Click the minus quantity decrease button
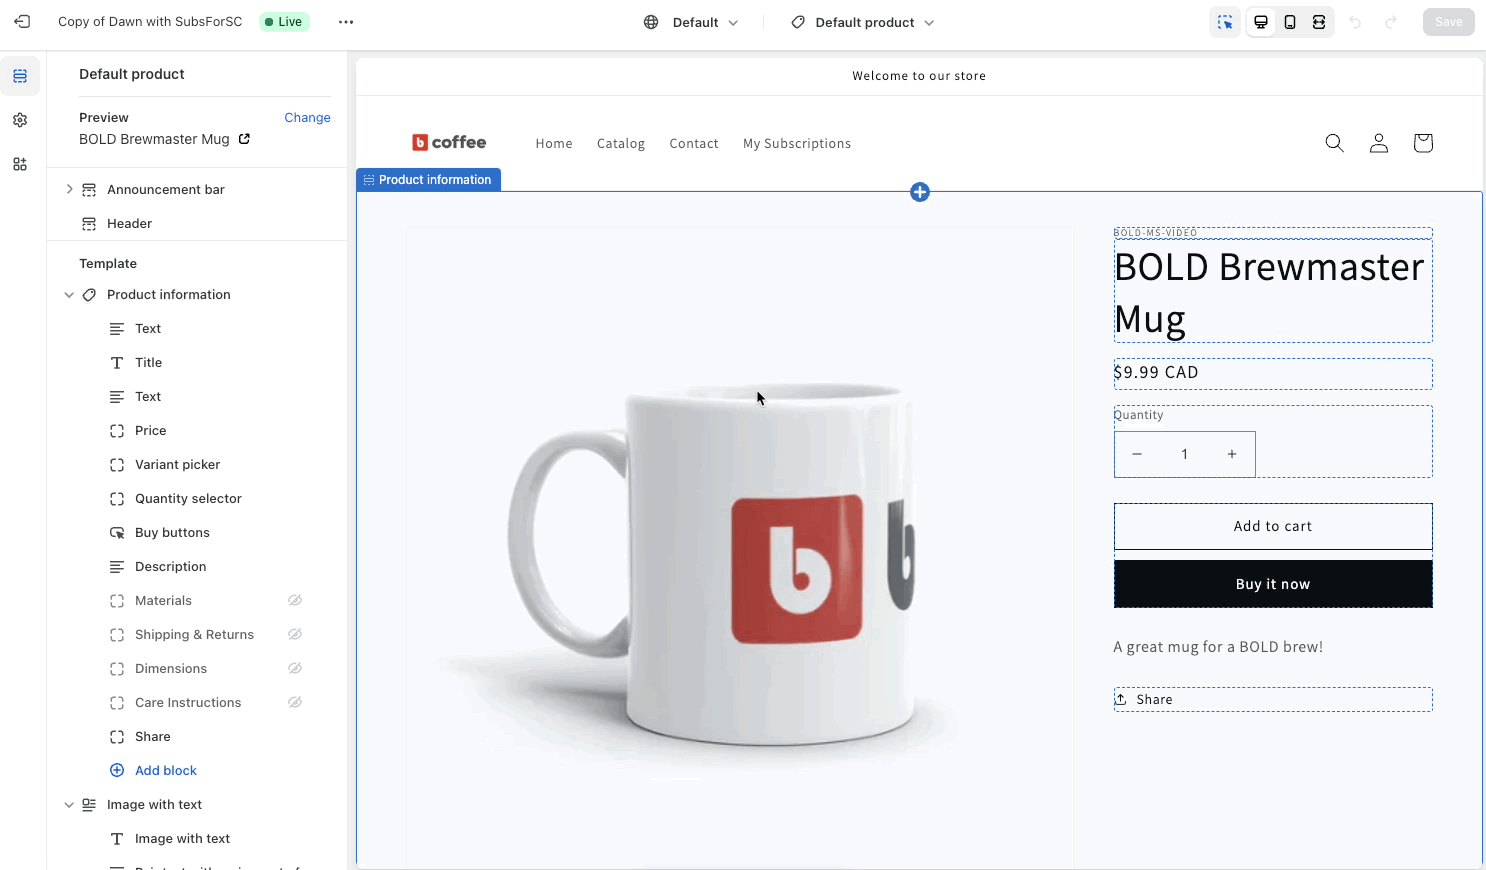 point(1137,454)
